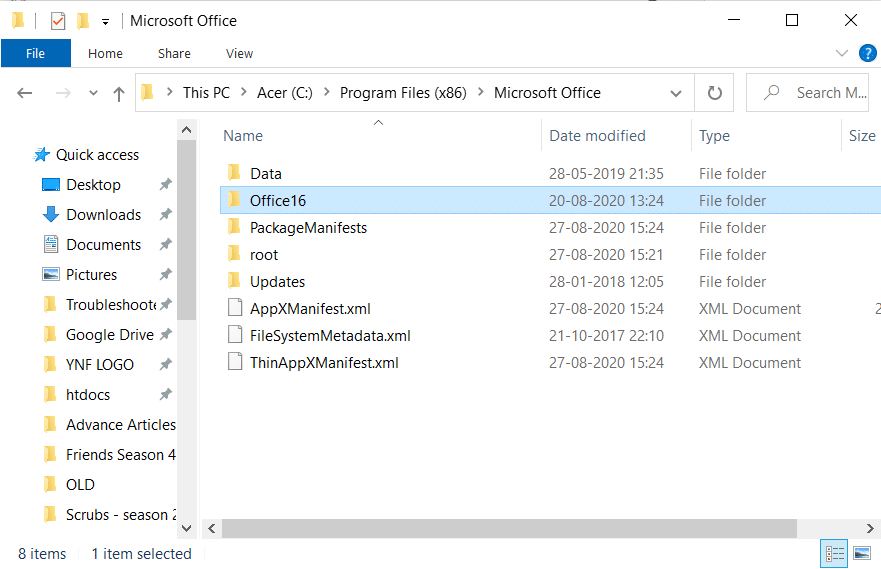Click This PC in the address bar
This screenshot has height=569, width=881.
pyautogui.click(x=206, y=93)
